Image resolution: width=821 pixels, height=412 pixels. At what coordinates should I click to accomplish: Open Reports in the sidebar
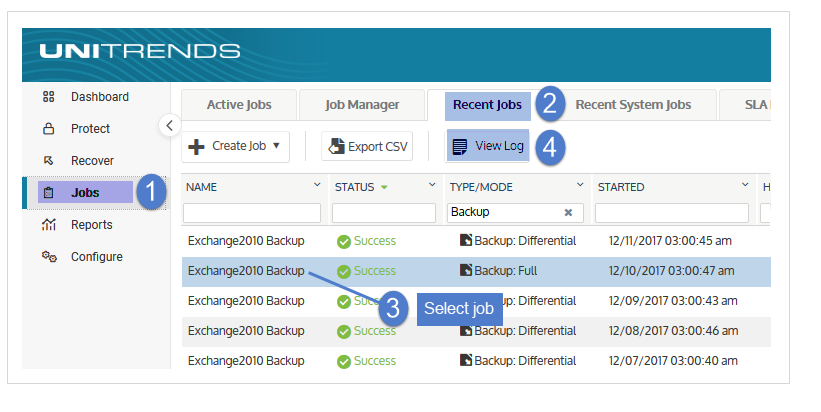92,225
